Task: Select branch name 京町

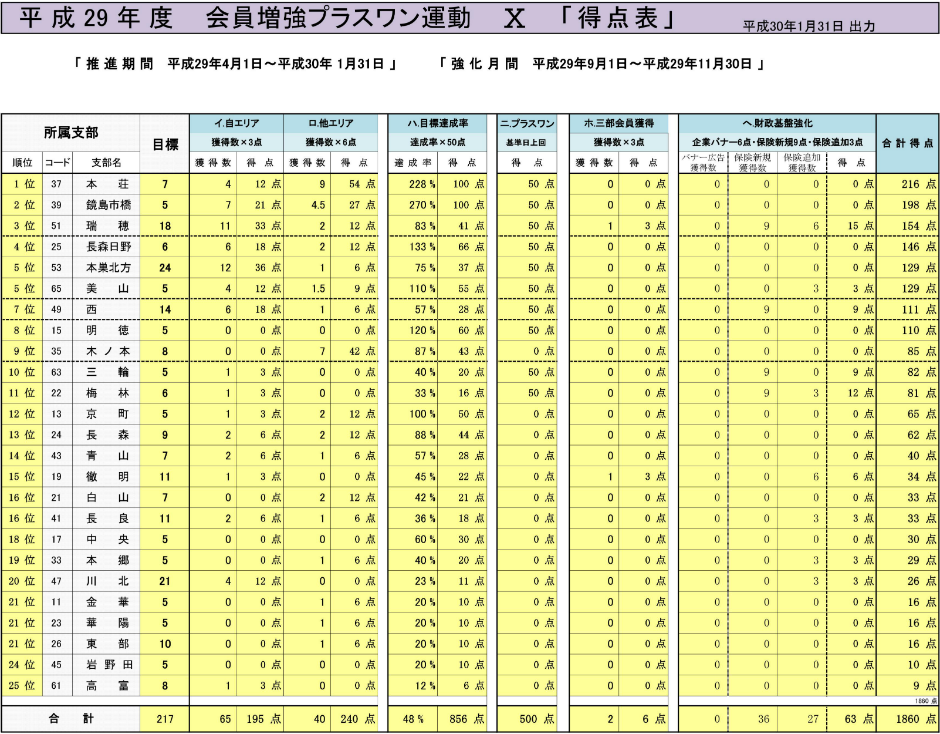Action: 107,414
